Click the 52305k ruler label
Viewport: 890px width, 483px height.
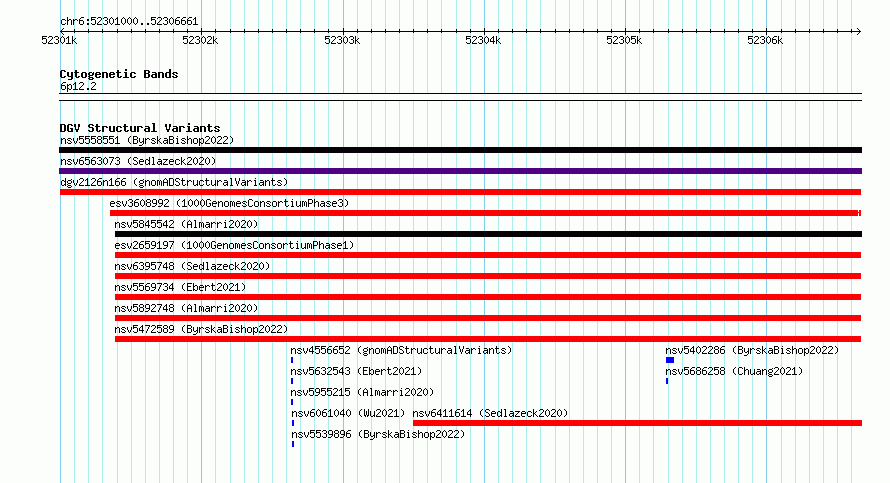click(624, 40)
